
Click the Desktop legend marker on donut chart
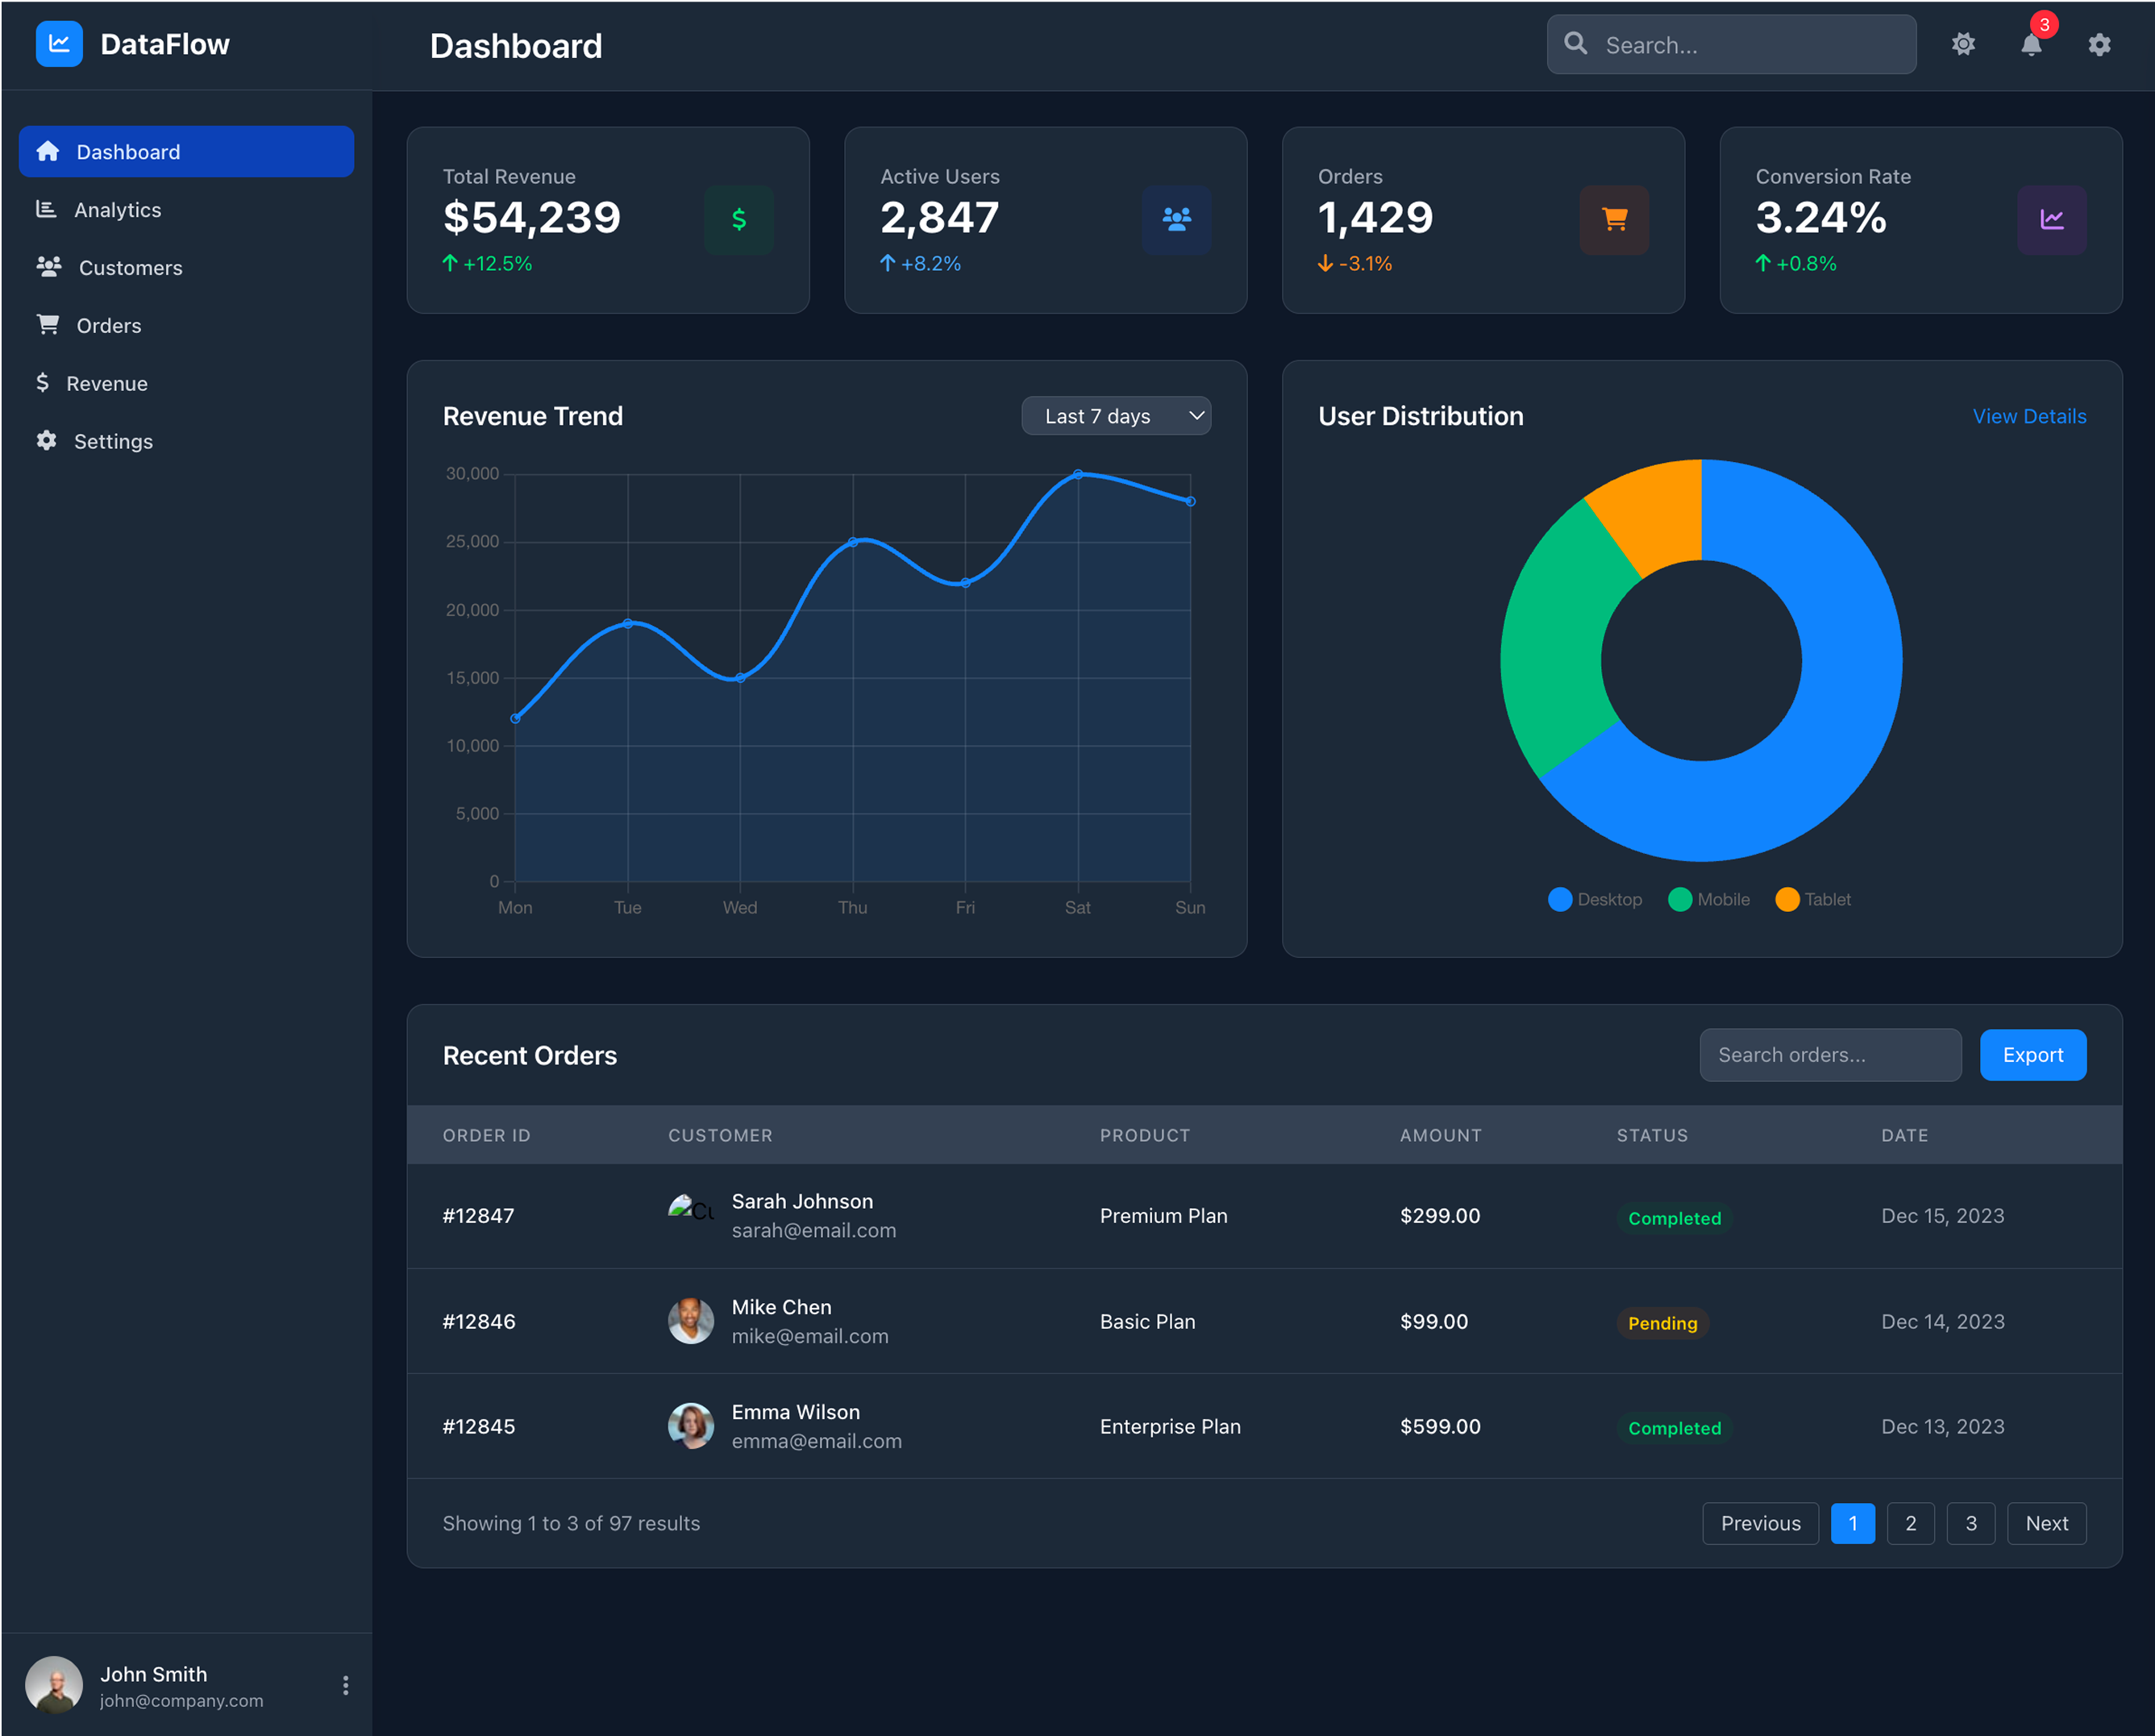pos(1560,899)
